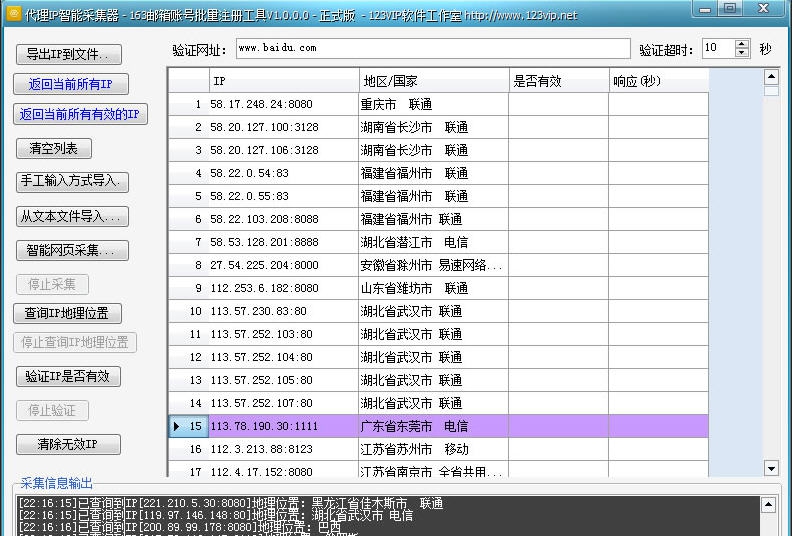Start 智能网页采集 collection
Image resolution: width=792 pixels, height=536 pixels.
click(x=72, y=250)
